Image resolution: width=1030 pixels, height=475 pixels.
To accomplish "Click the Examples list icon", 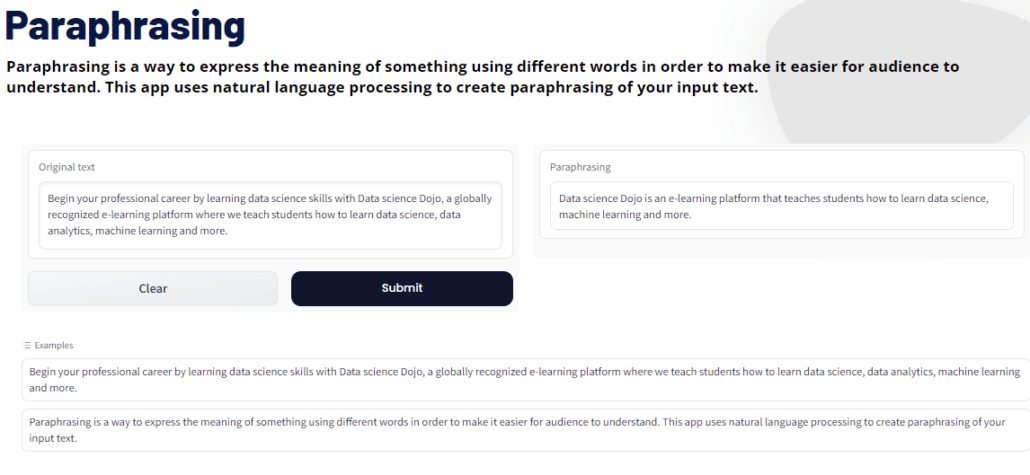I will click(x=27, y=345).
